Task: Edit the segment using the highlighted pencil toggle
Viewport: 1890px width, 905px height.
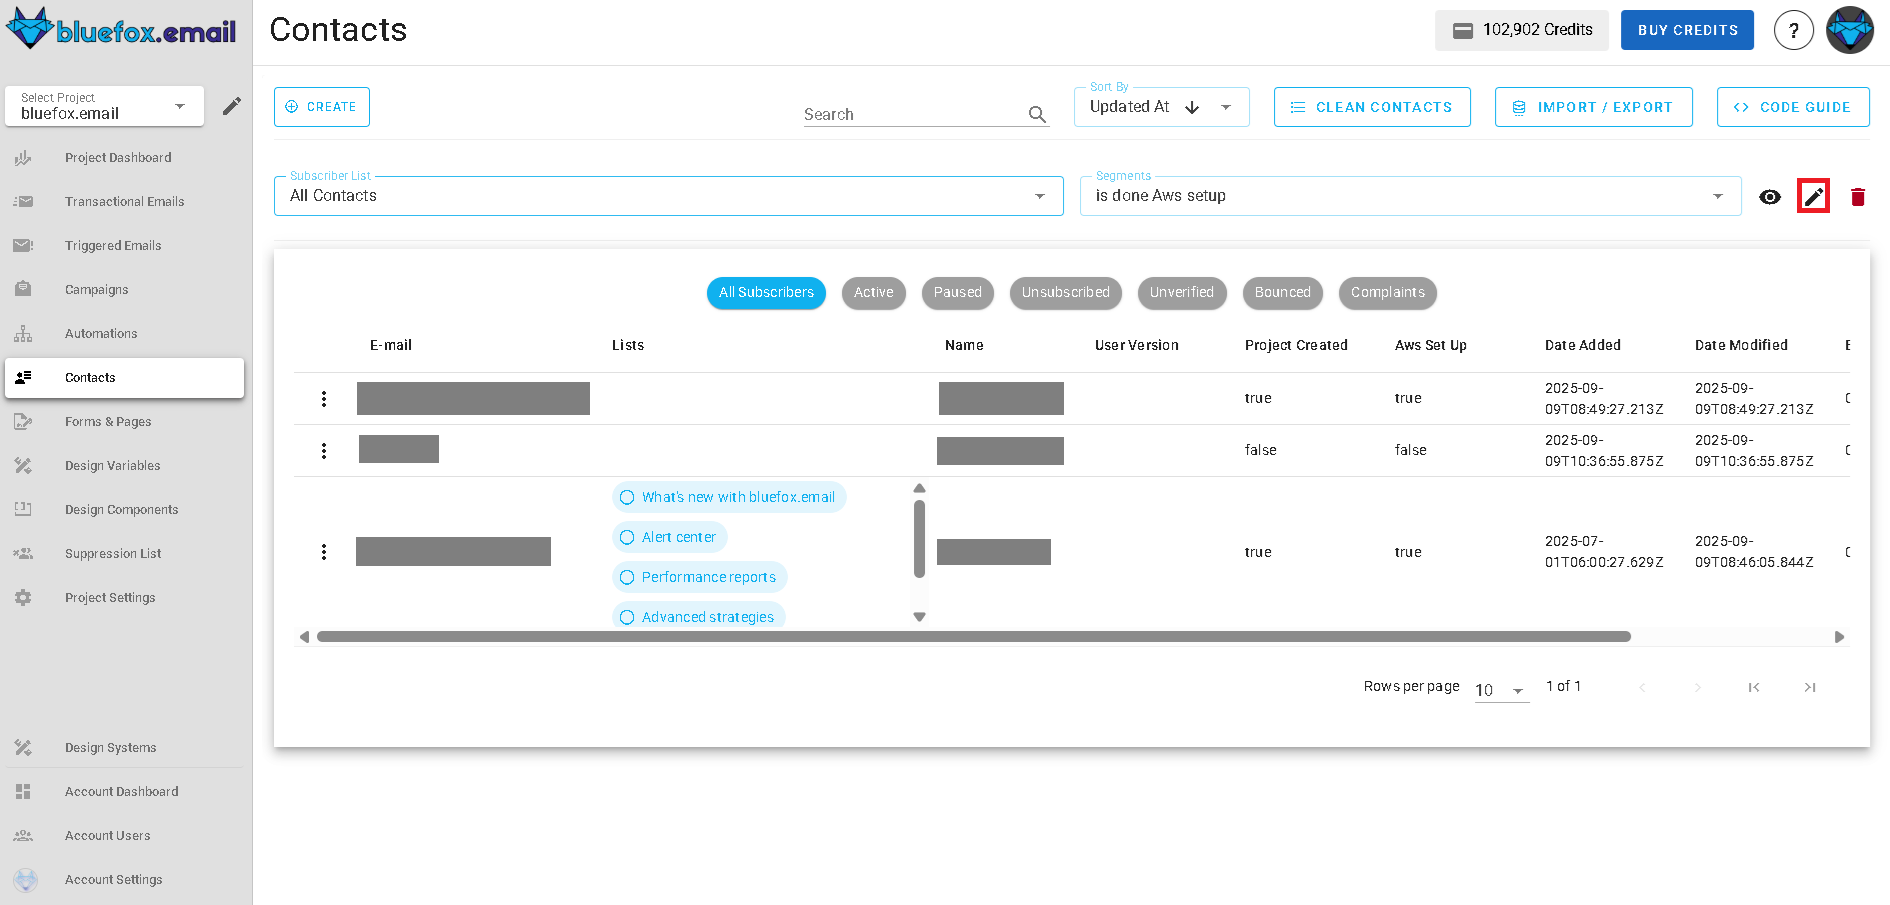Action: 1814,196
